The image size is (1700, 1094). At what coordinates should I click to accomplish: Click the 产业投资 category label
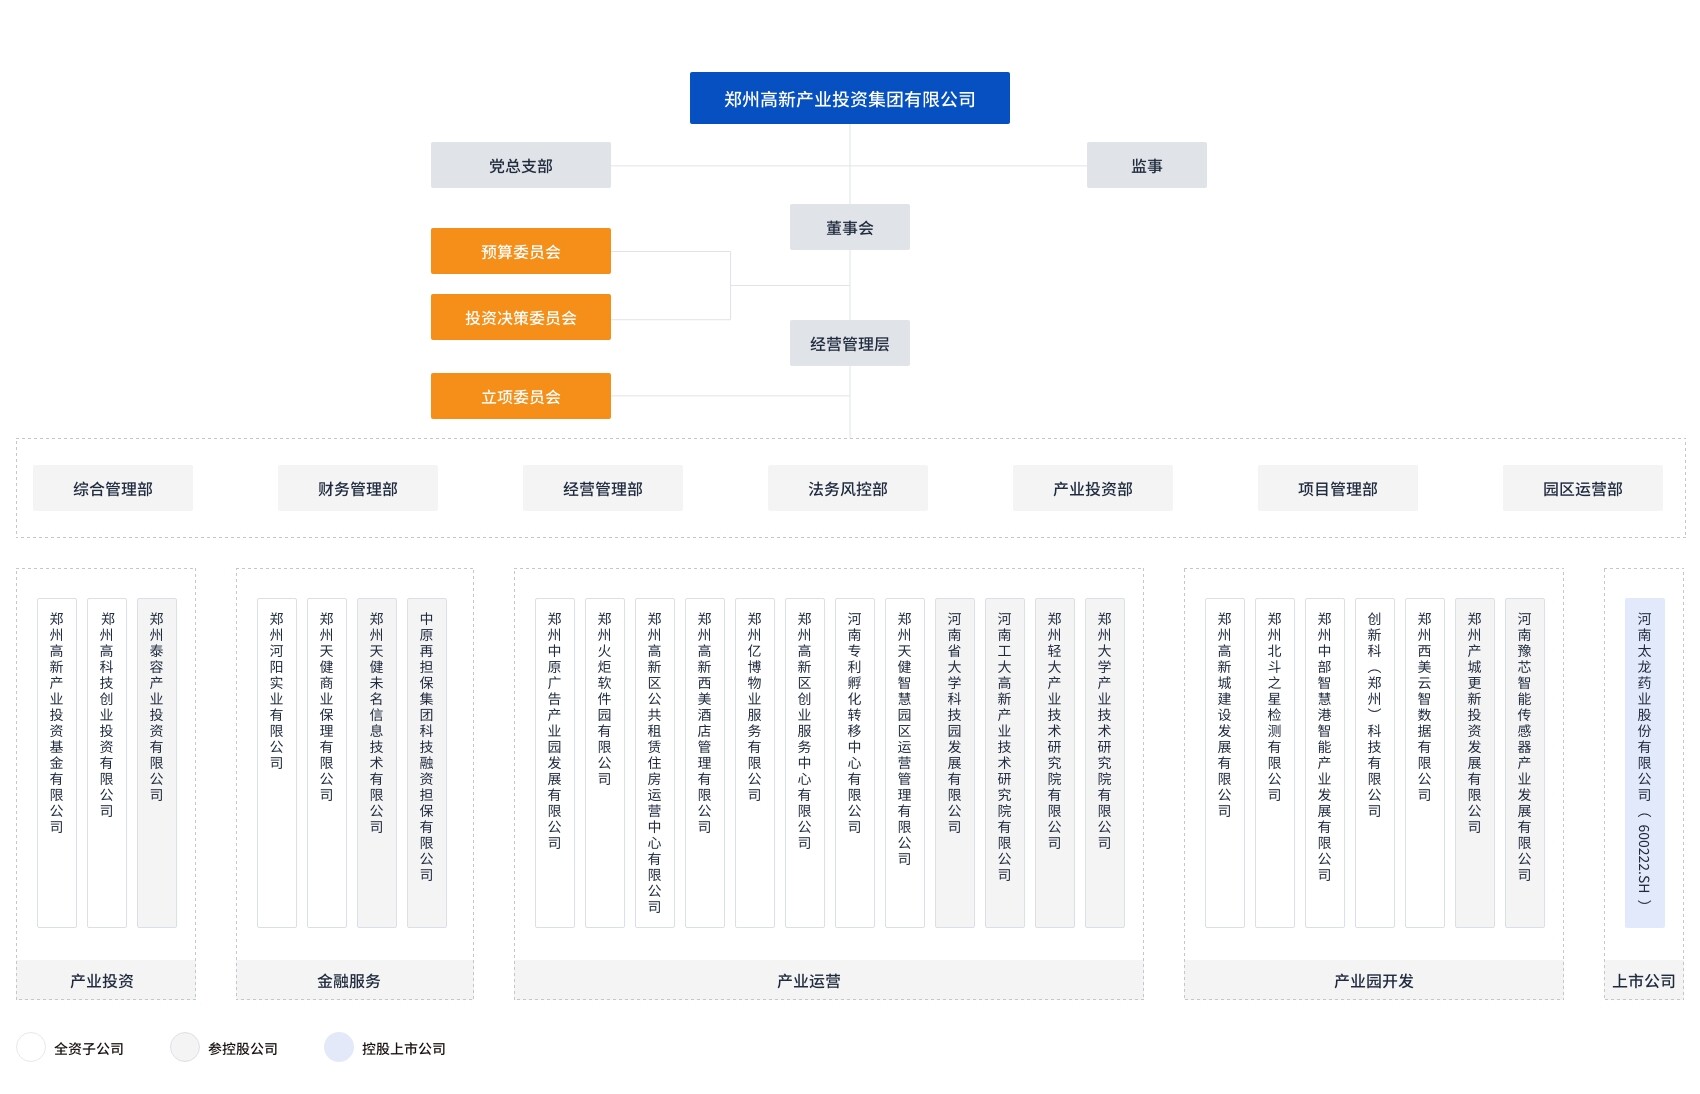102,980
